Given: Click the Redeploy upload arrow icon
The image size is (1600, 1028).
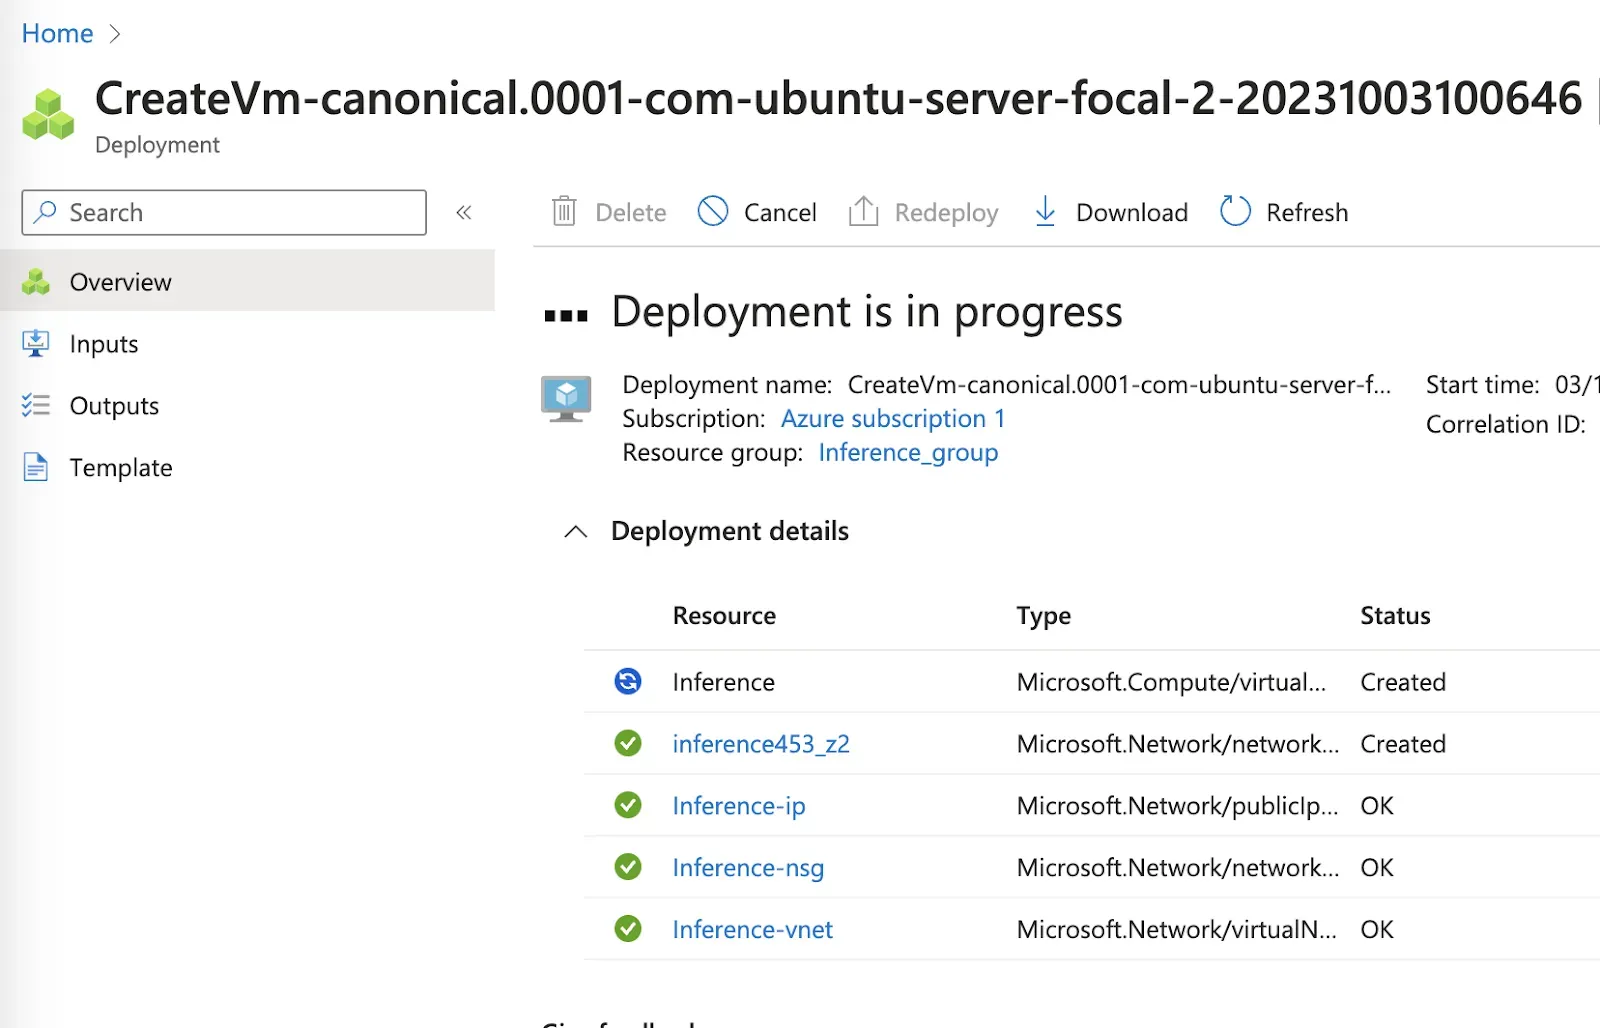Looking at the screenshot, I should click(x=863, y=211).
